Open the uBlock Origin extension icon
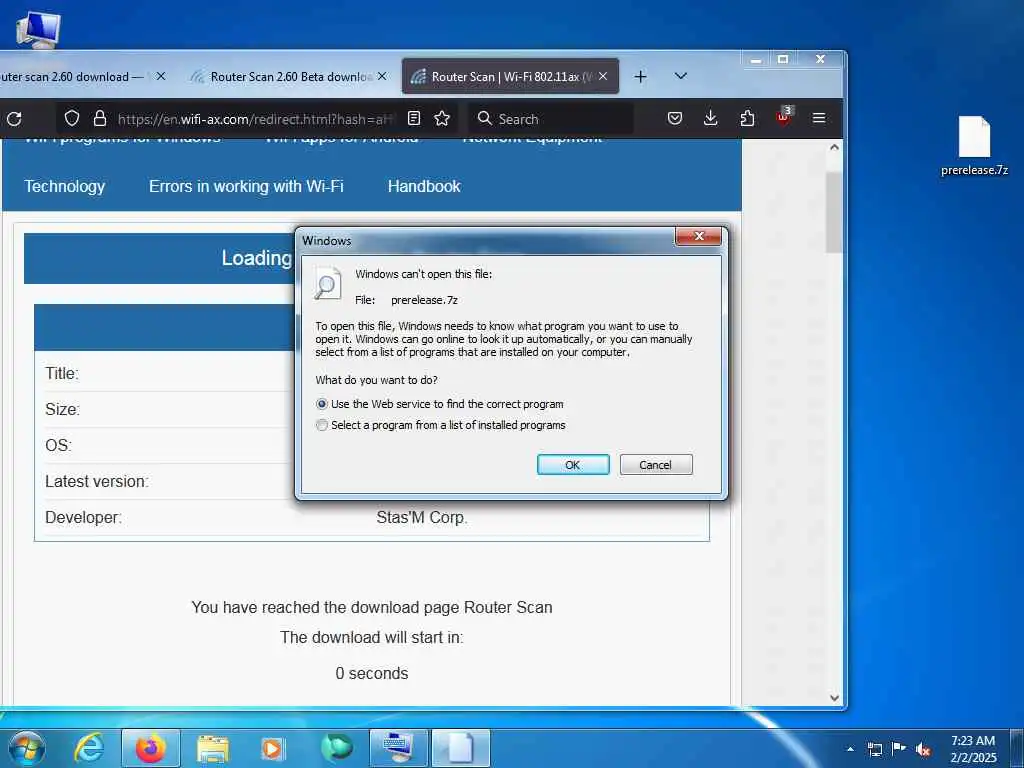The image size is (1024, 768). 784,117
